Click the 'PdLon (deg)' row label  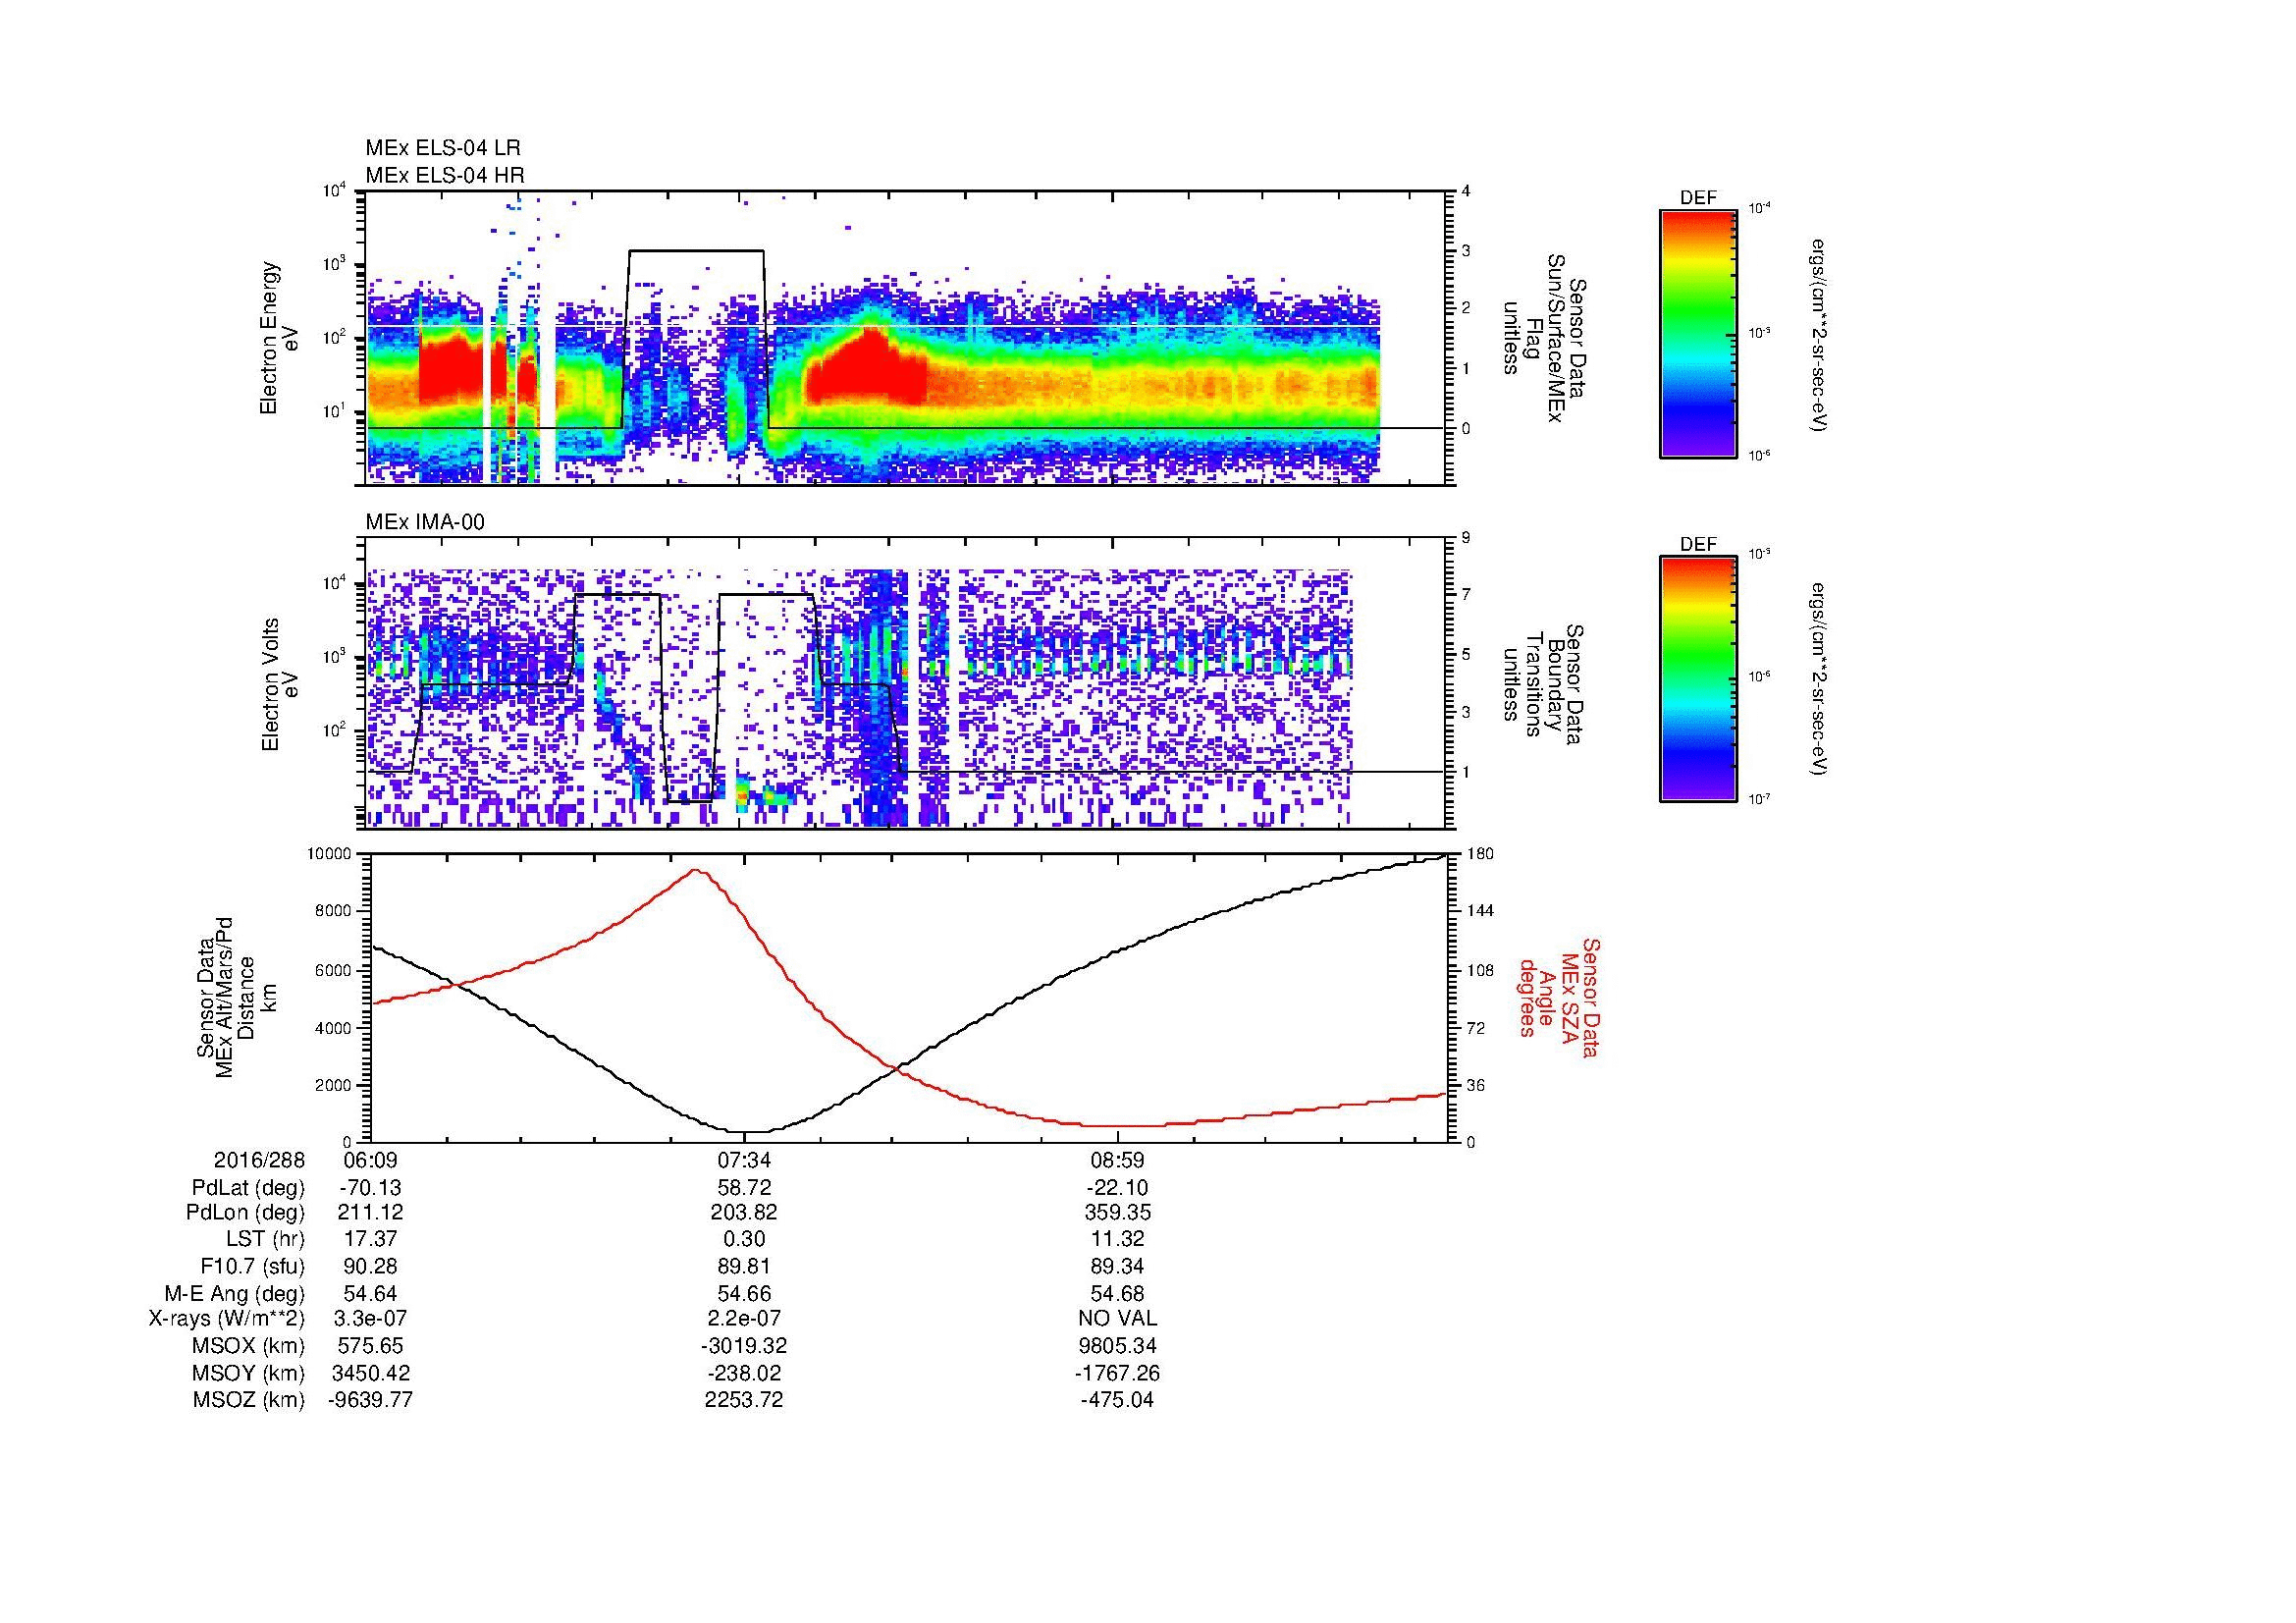(x=247, y=1212)
